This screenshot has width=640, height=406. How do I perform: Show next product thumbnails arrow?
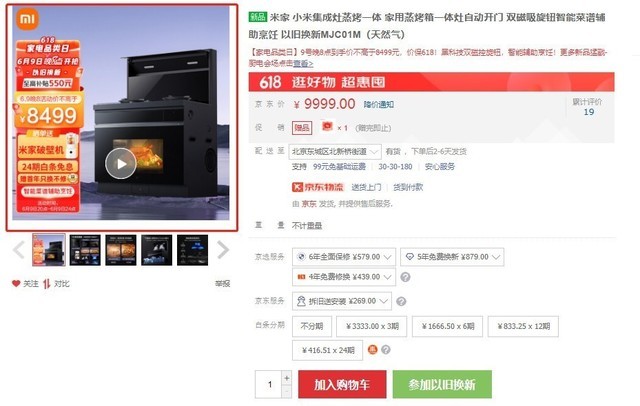(x=223, y=250)
